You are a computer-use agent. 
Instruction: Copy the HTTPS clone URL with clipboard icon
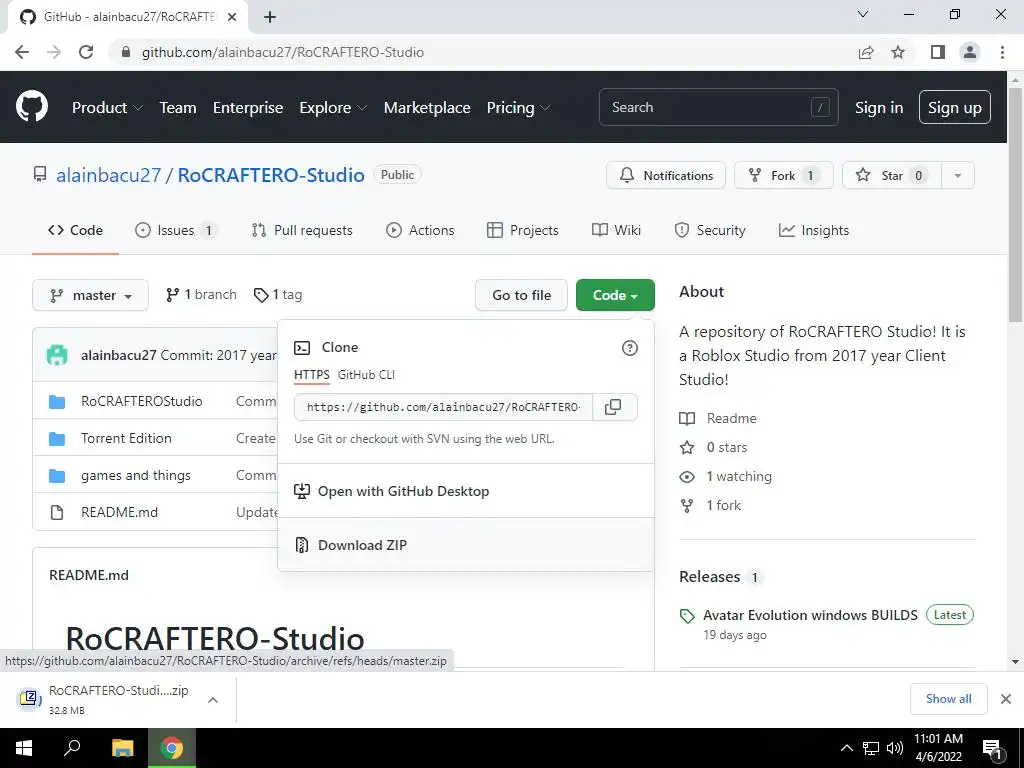pos(613,407)
